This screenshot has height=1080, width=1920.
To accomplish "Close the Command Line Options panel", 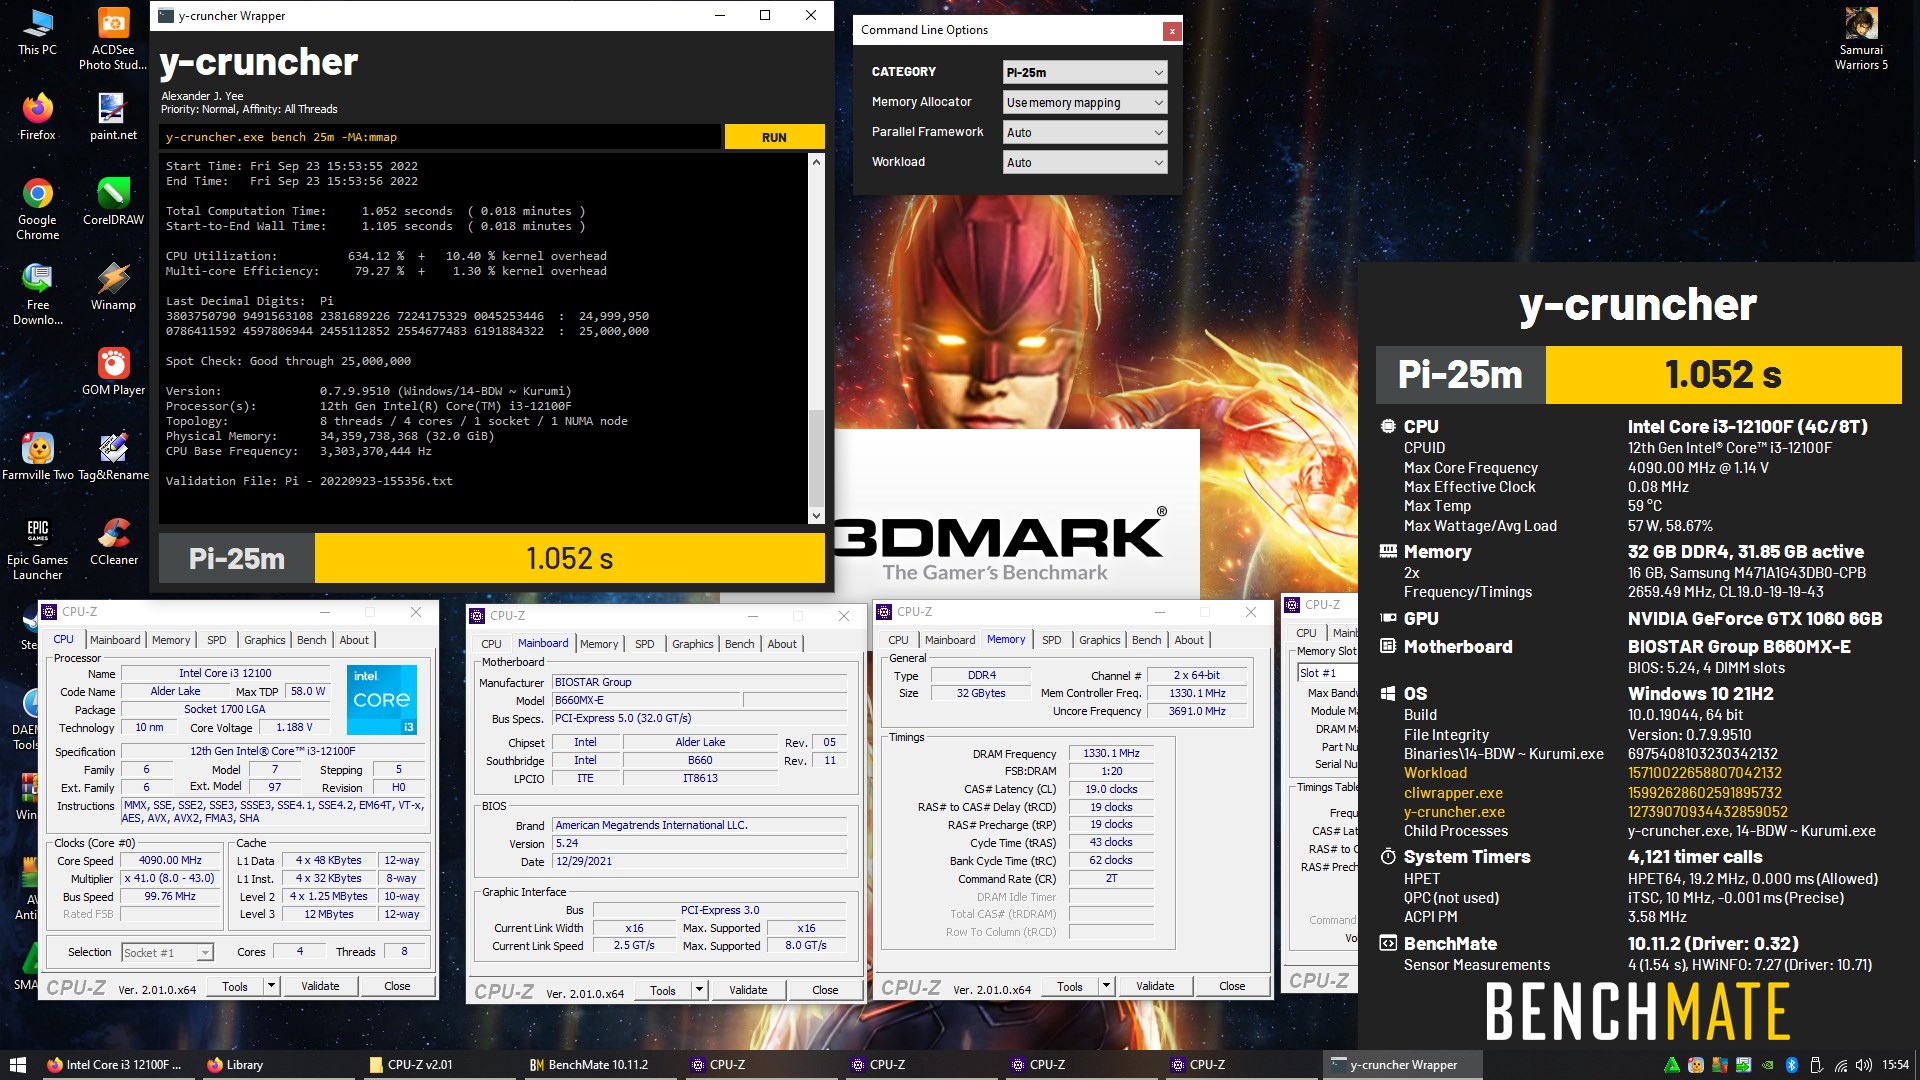I will (1171, 31).
